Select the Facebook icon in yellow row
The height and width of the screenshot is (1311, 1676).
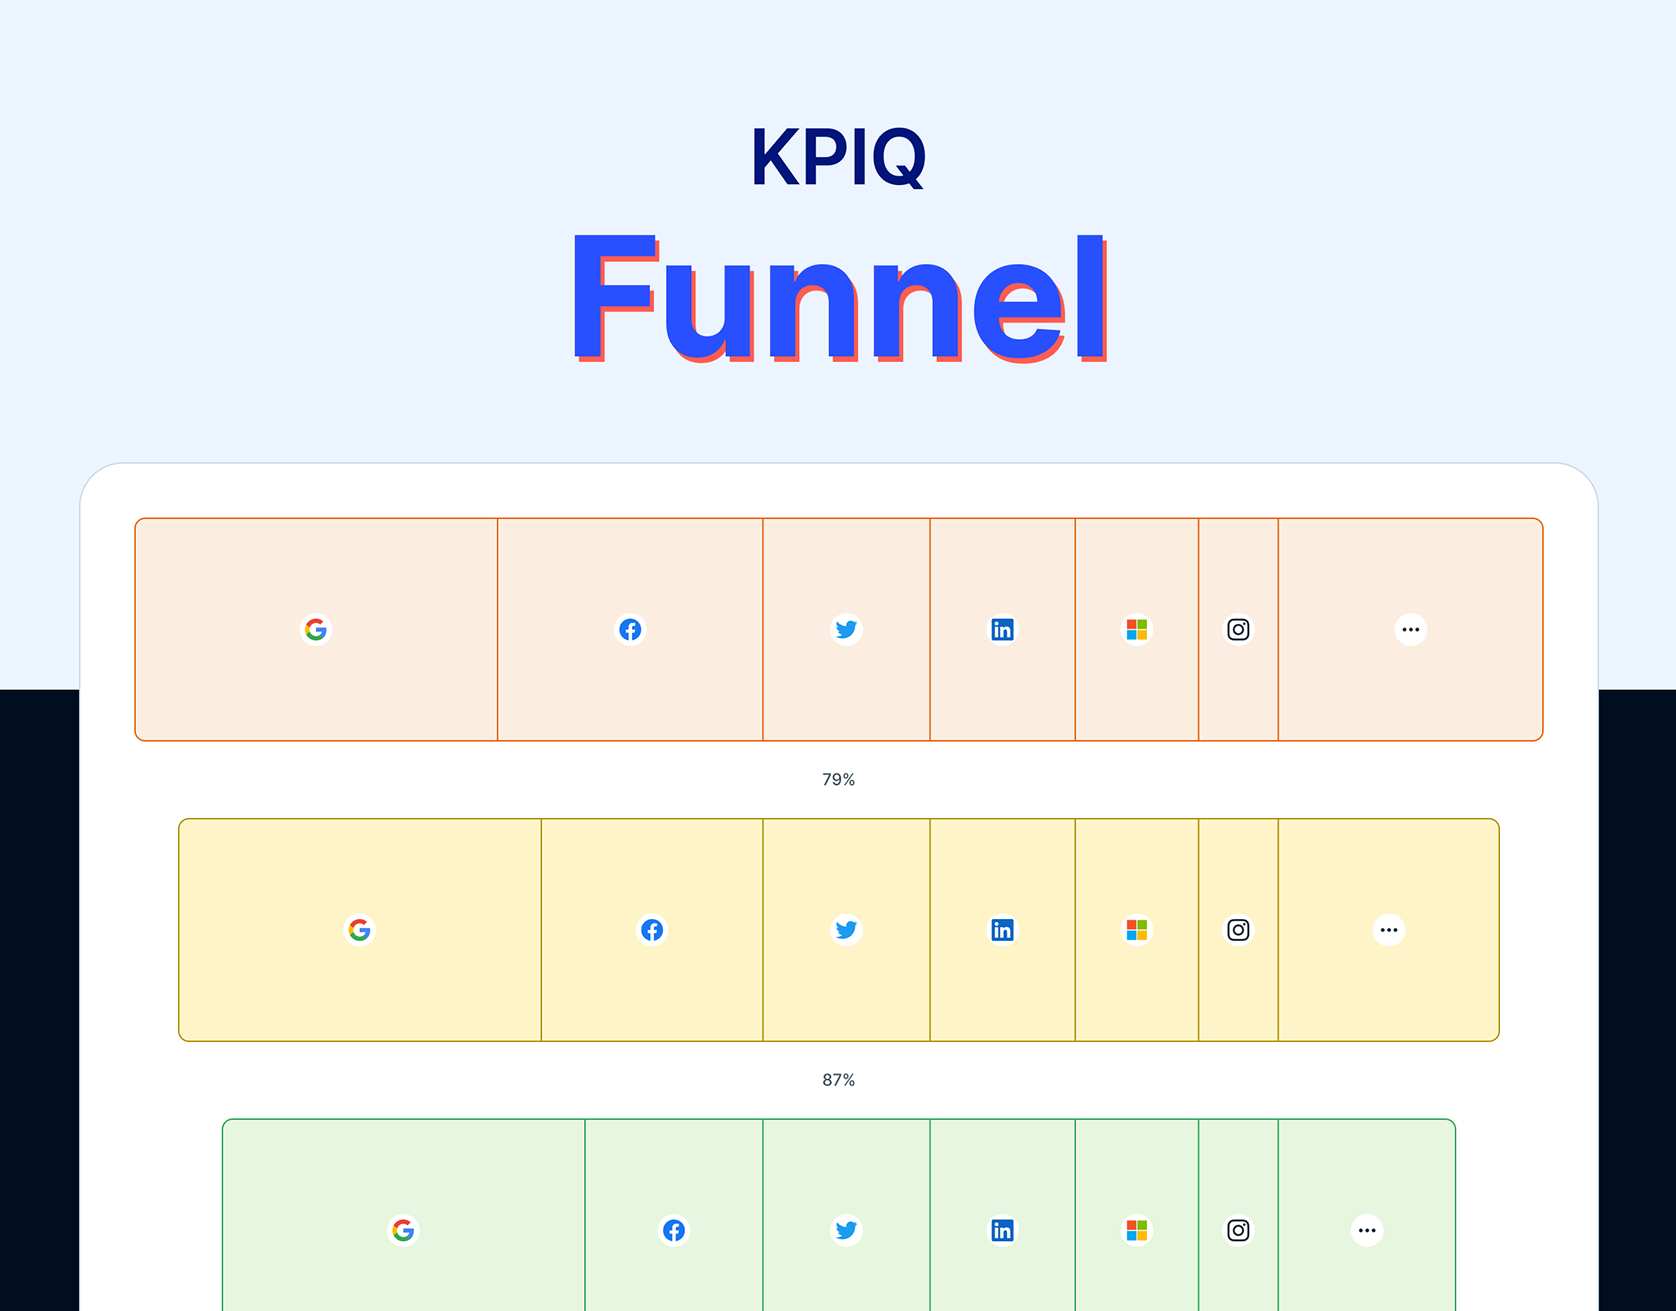(x=652, y=930)
